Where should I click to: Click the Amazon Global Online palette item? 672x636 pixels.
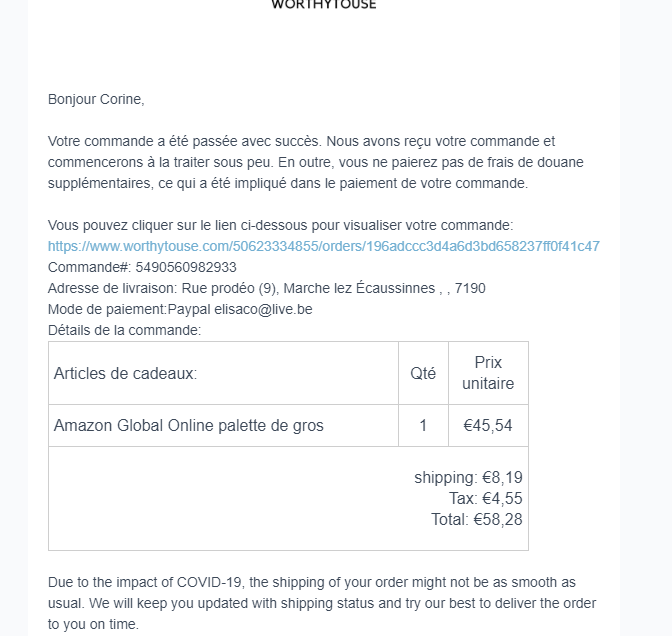(189, 425)
